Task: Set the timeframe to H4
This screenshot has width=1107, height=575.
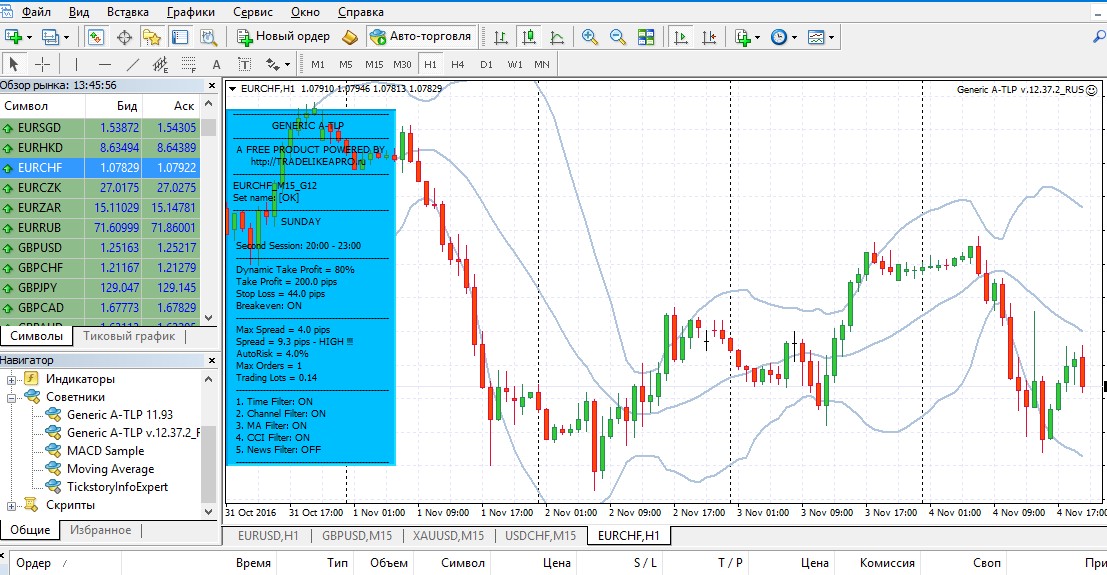Action: tap(457, 64)
